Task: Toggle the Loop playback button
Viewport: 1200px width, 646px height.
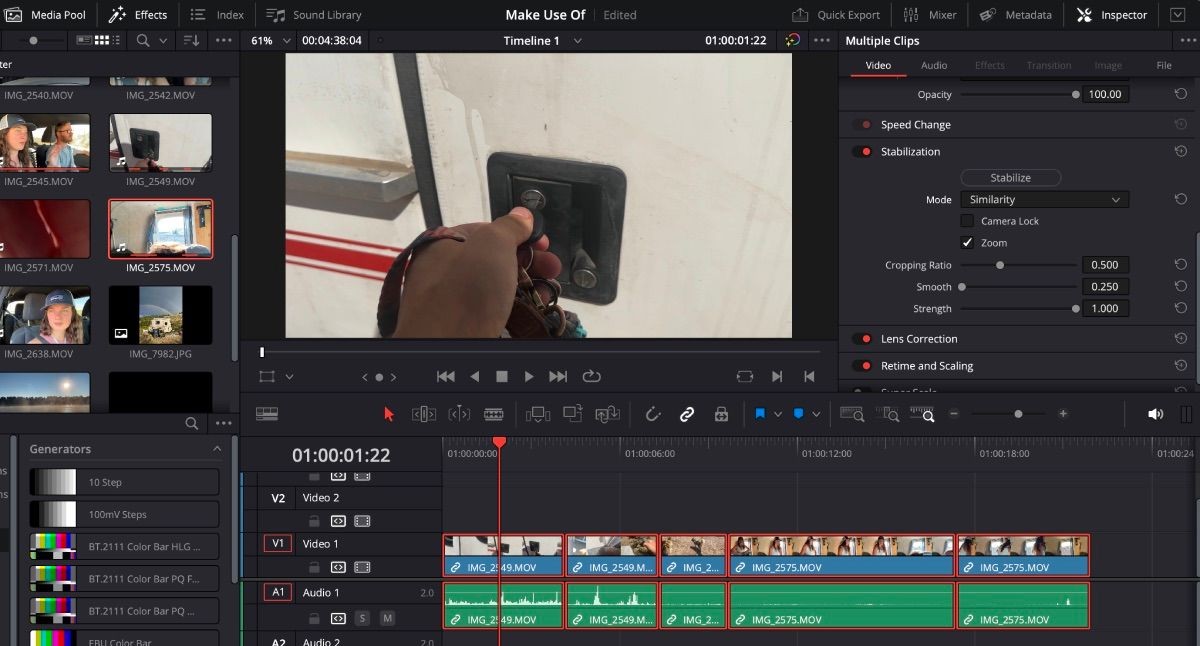Action: coord(591,377)
